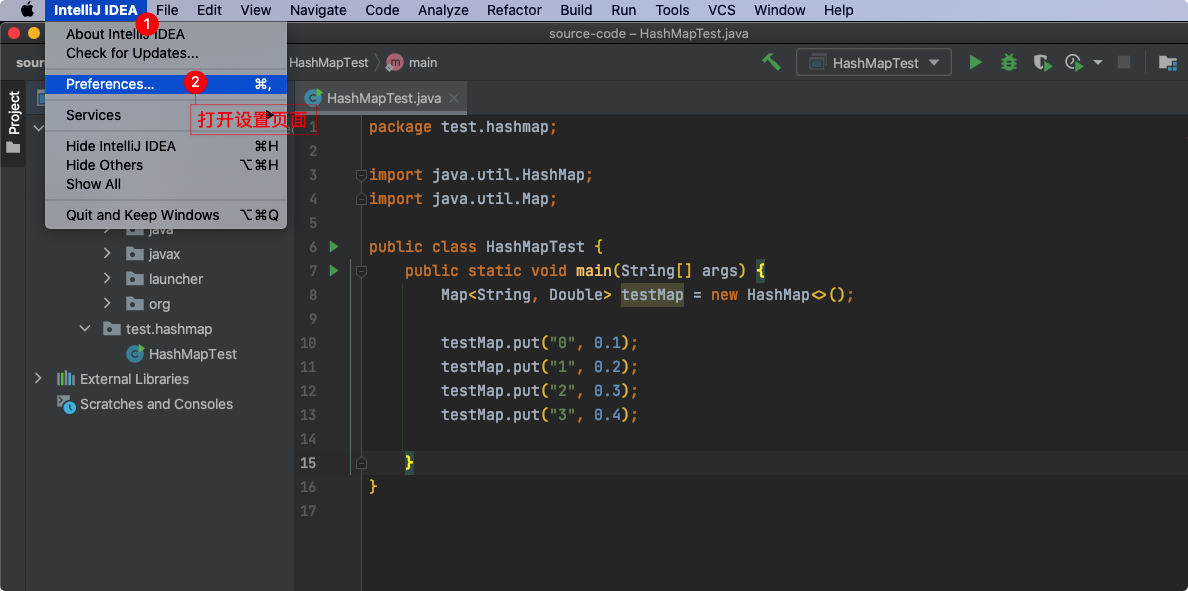Build the project with the hammer icon
This screenshot has height=591, width=1188.
coord(771,62)
